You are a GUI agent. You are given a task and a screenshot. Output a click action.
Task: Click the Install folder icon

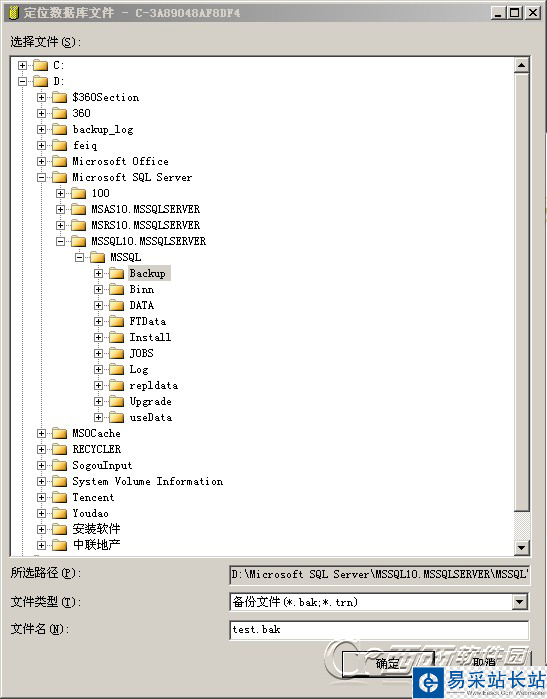[116, 337]
